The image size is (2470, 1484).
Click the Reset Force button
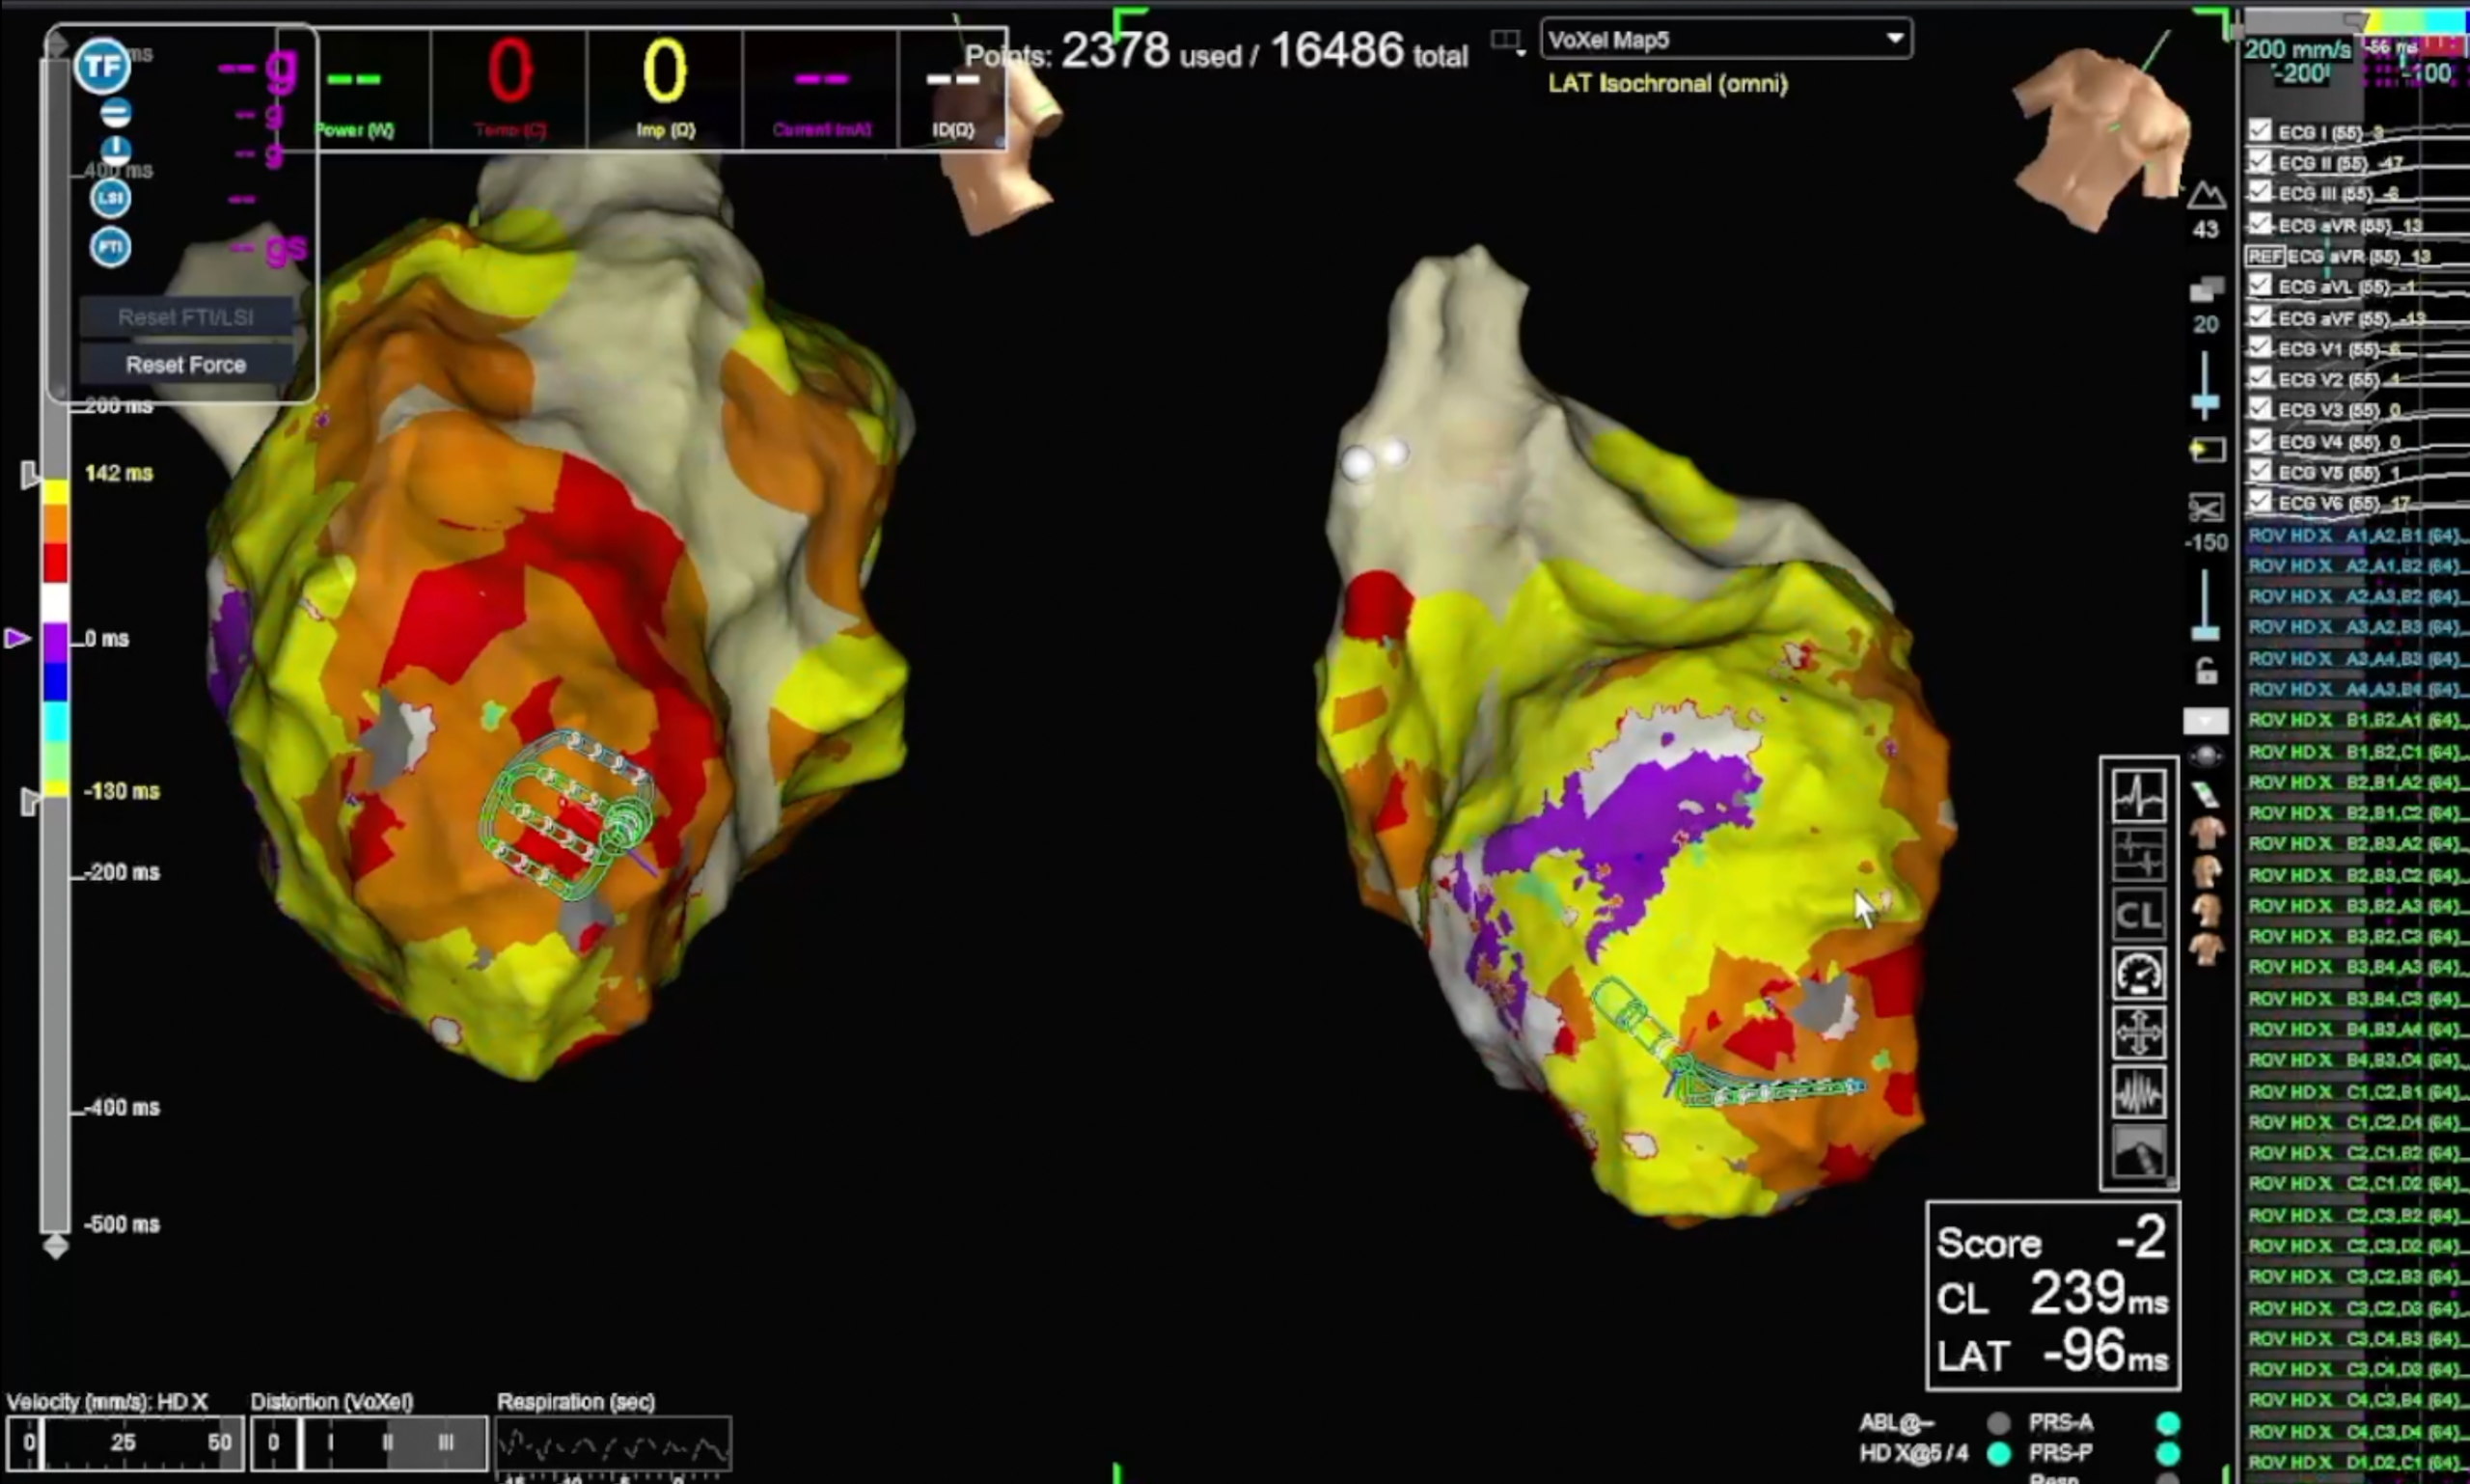click(186, 365)
